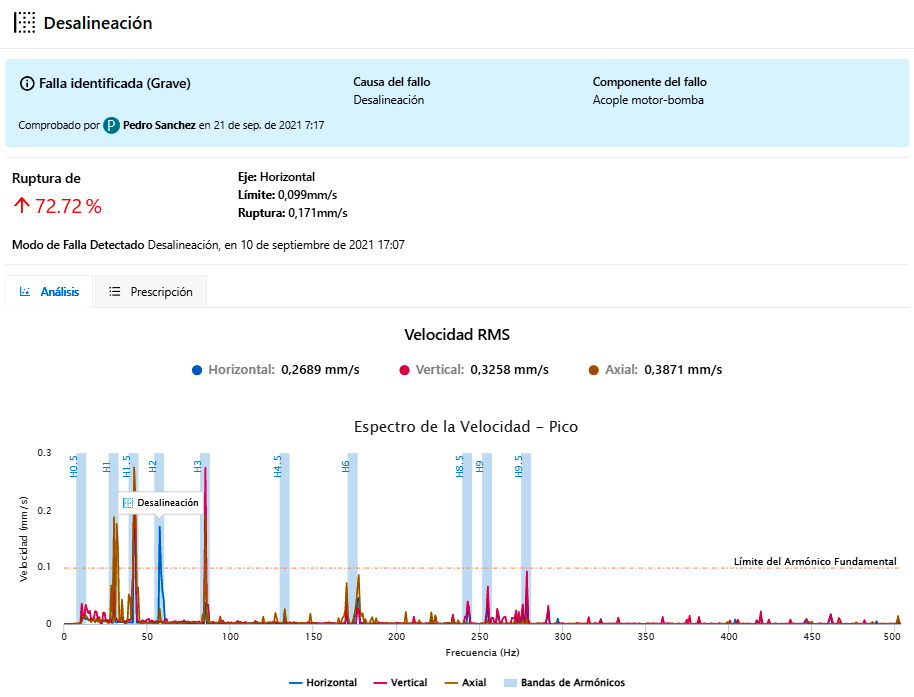Viewport: 914px width, 697px height.
Task: Click Pedro Sanchez's avatar circle
Action: (111, 125)
